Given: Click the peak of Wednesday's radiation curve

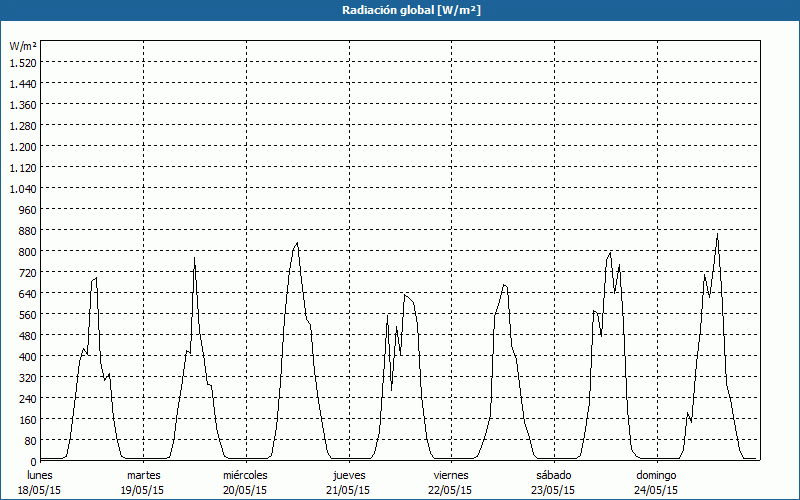Looking at the screenshot, I should [x=296, y=243].
